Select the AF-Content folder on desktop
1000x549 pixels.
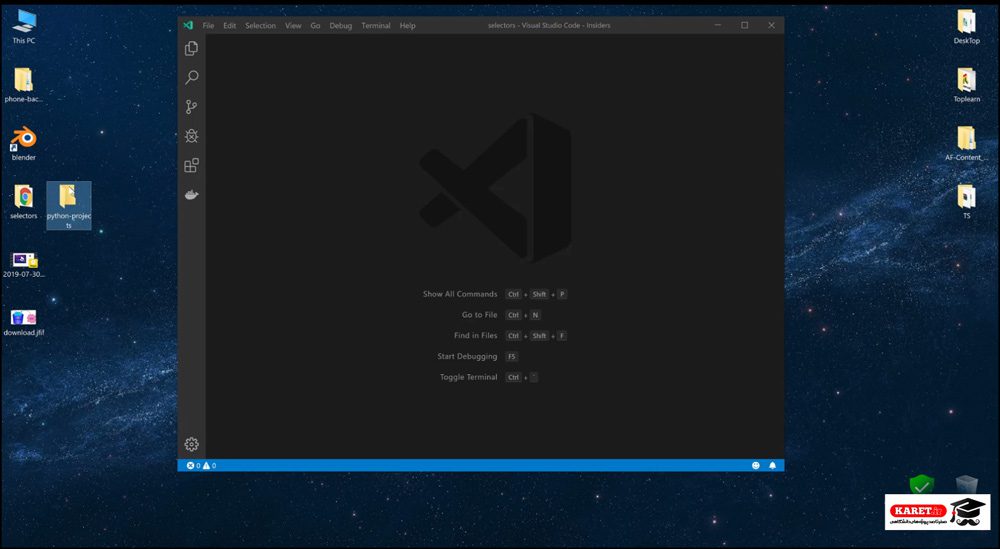966,143
